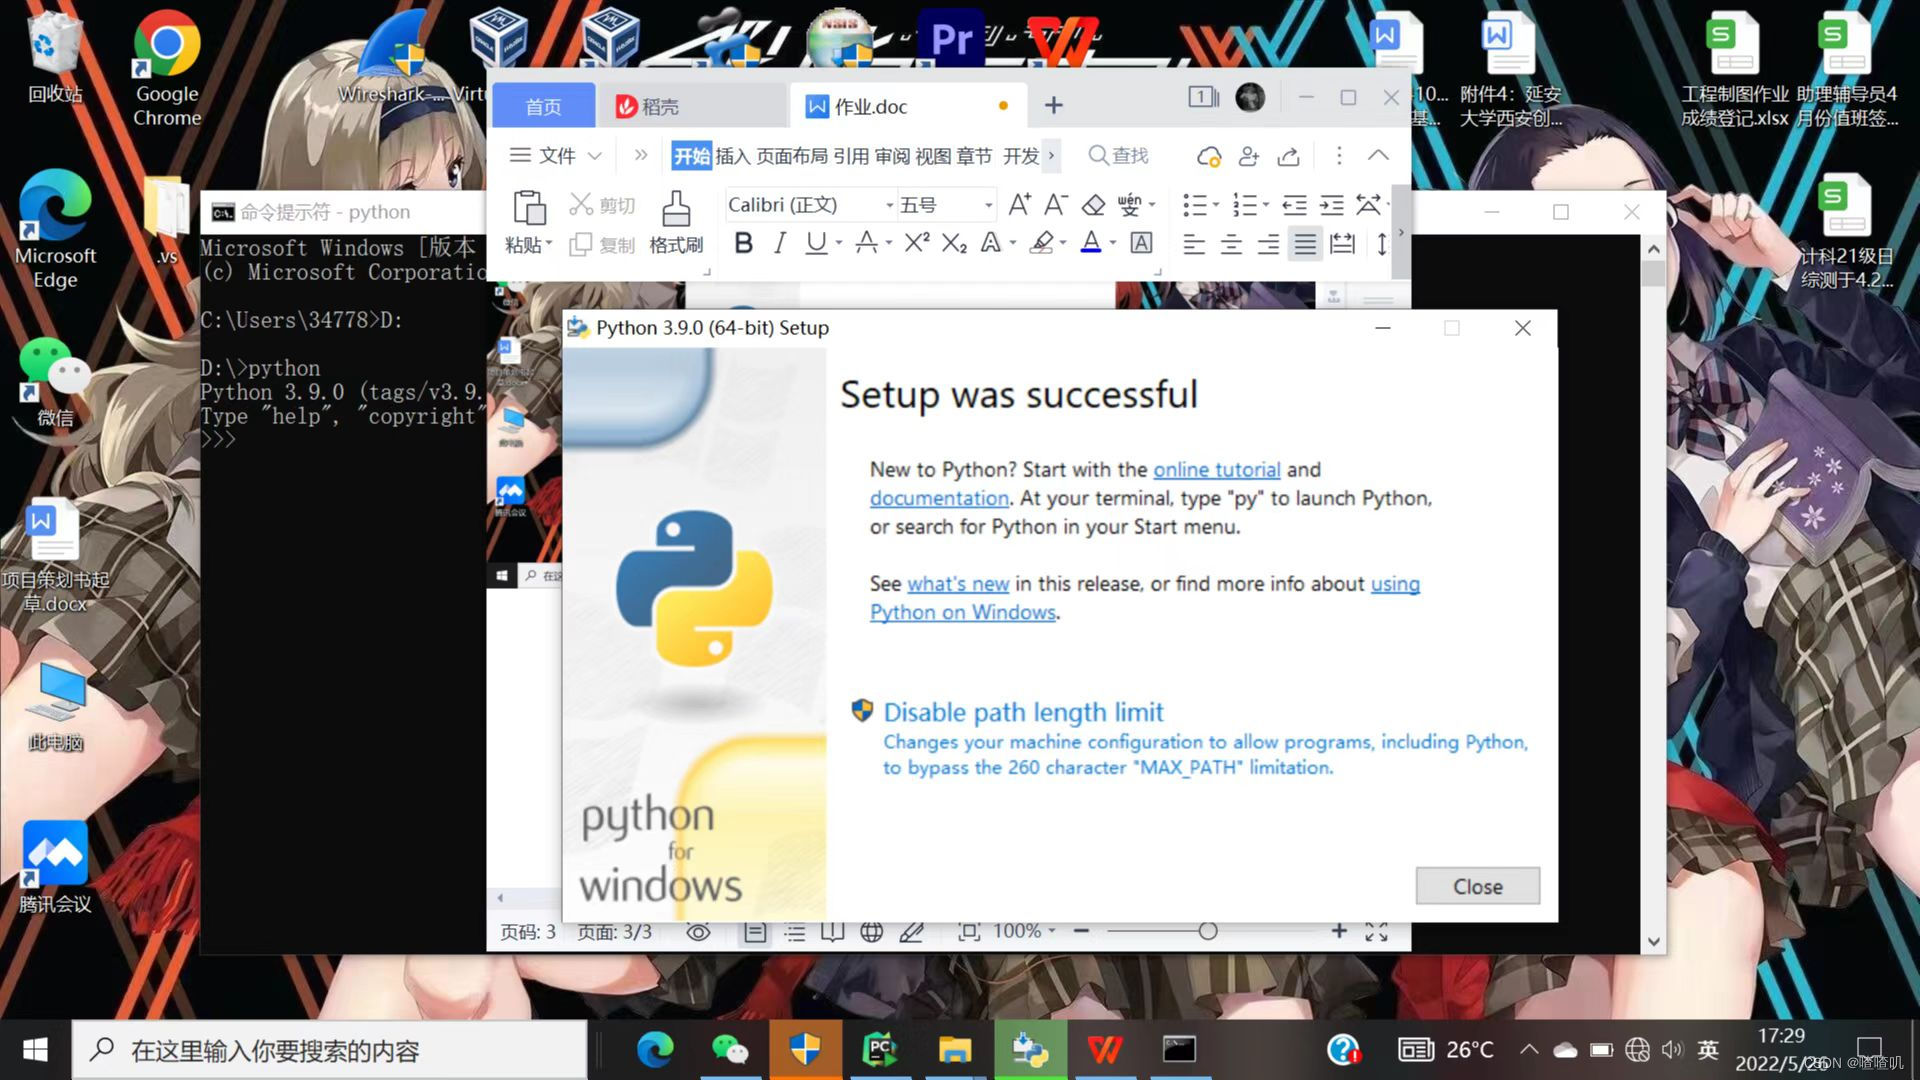Toggle justified text alignment
1920x1080 pixels.
[1304, 244]
